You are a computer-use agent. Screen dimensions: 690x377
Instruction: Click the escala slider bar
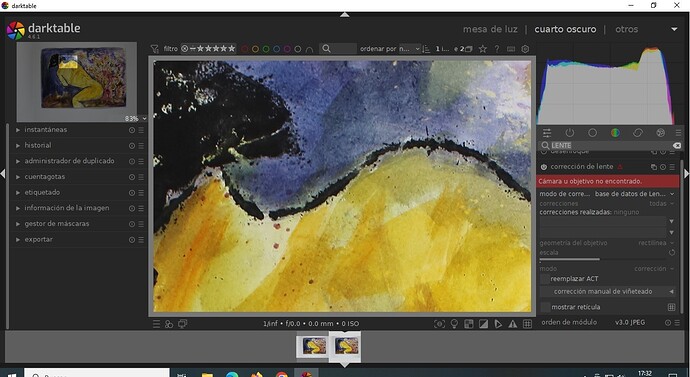[602, 259]
